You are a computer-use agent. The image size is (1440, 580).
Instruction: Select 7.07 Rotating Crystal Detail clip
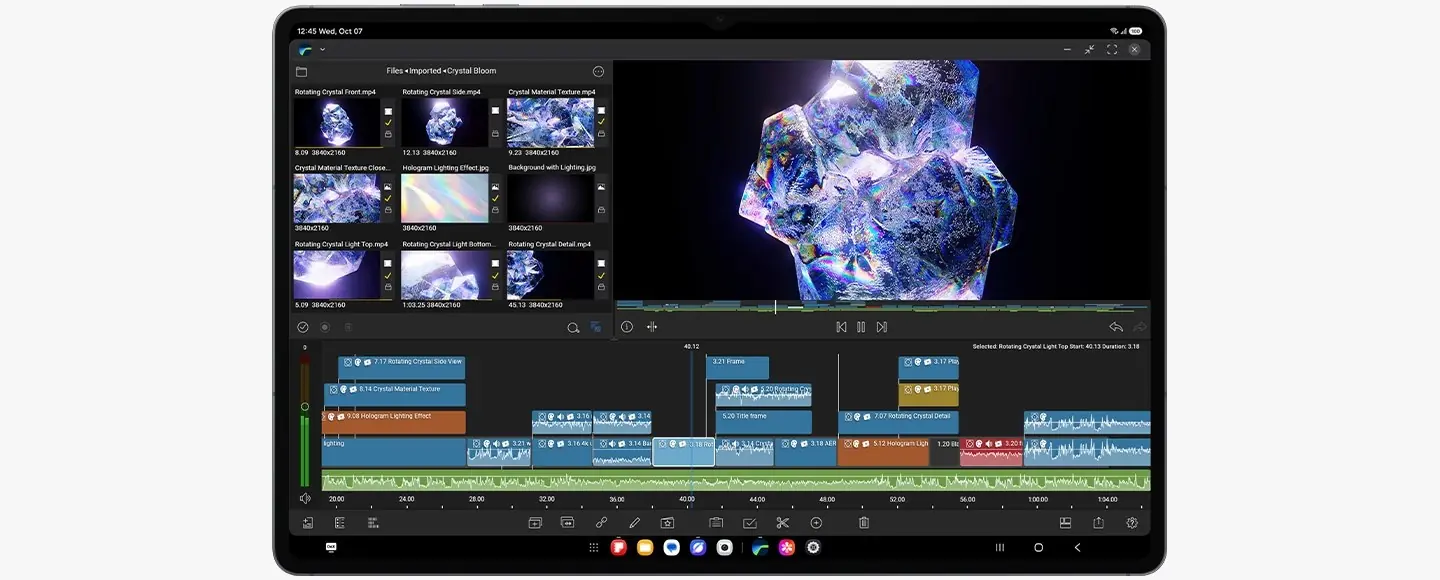click(898, 422)
